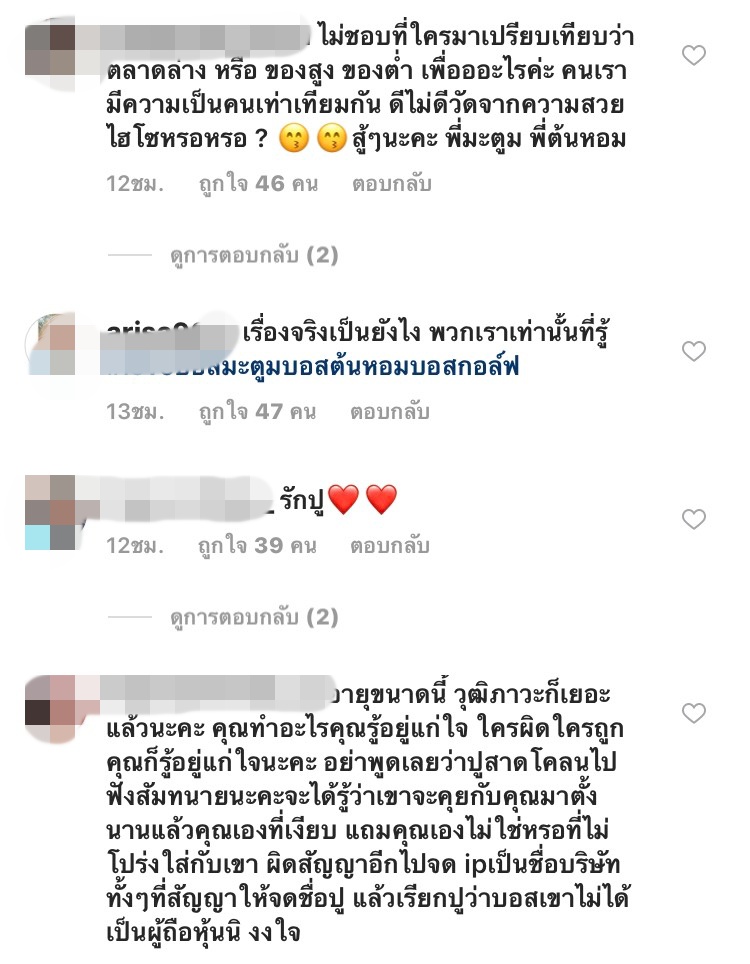Reply to the รักปู comment with 39 likes

tap(390, 545)
